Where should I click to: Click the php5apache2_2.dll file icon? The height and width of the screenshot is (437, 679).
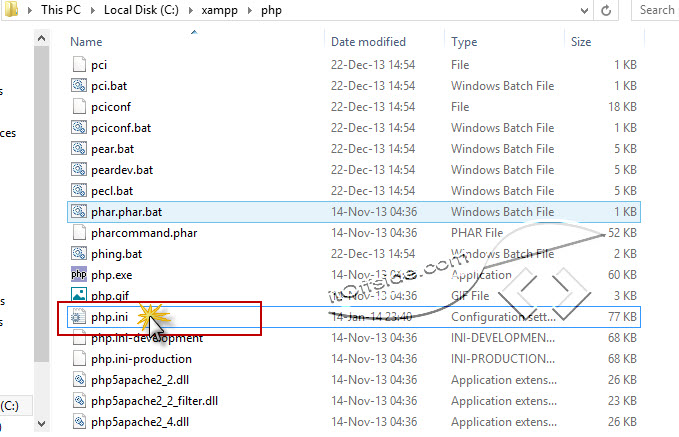tap(79, 379)
